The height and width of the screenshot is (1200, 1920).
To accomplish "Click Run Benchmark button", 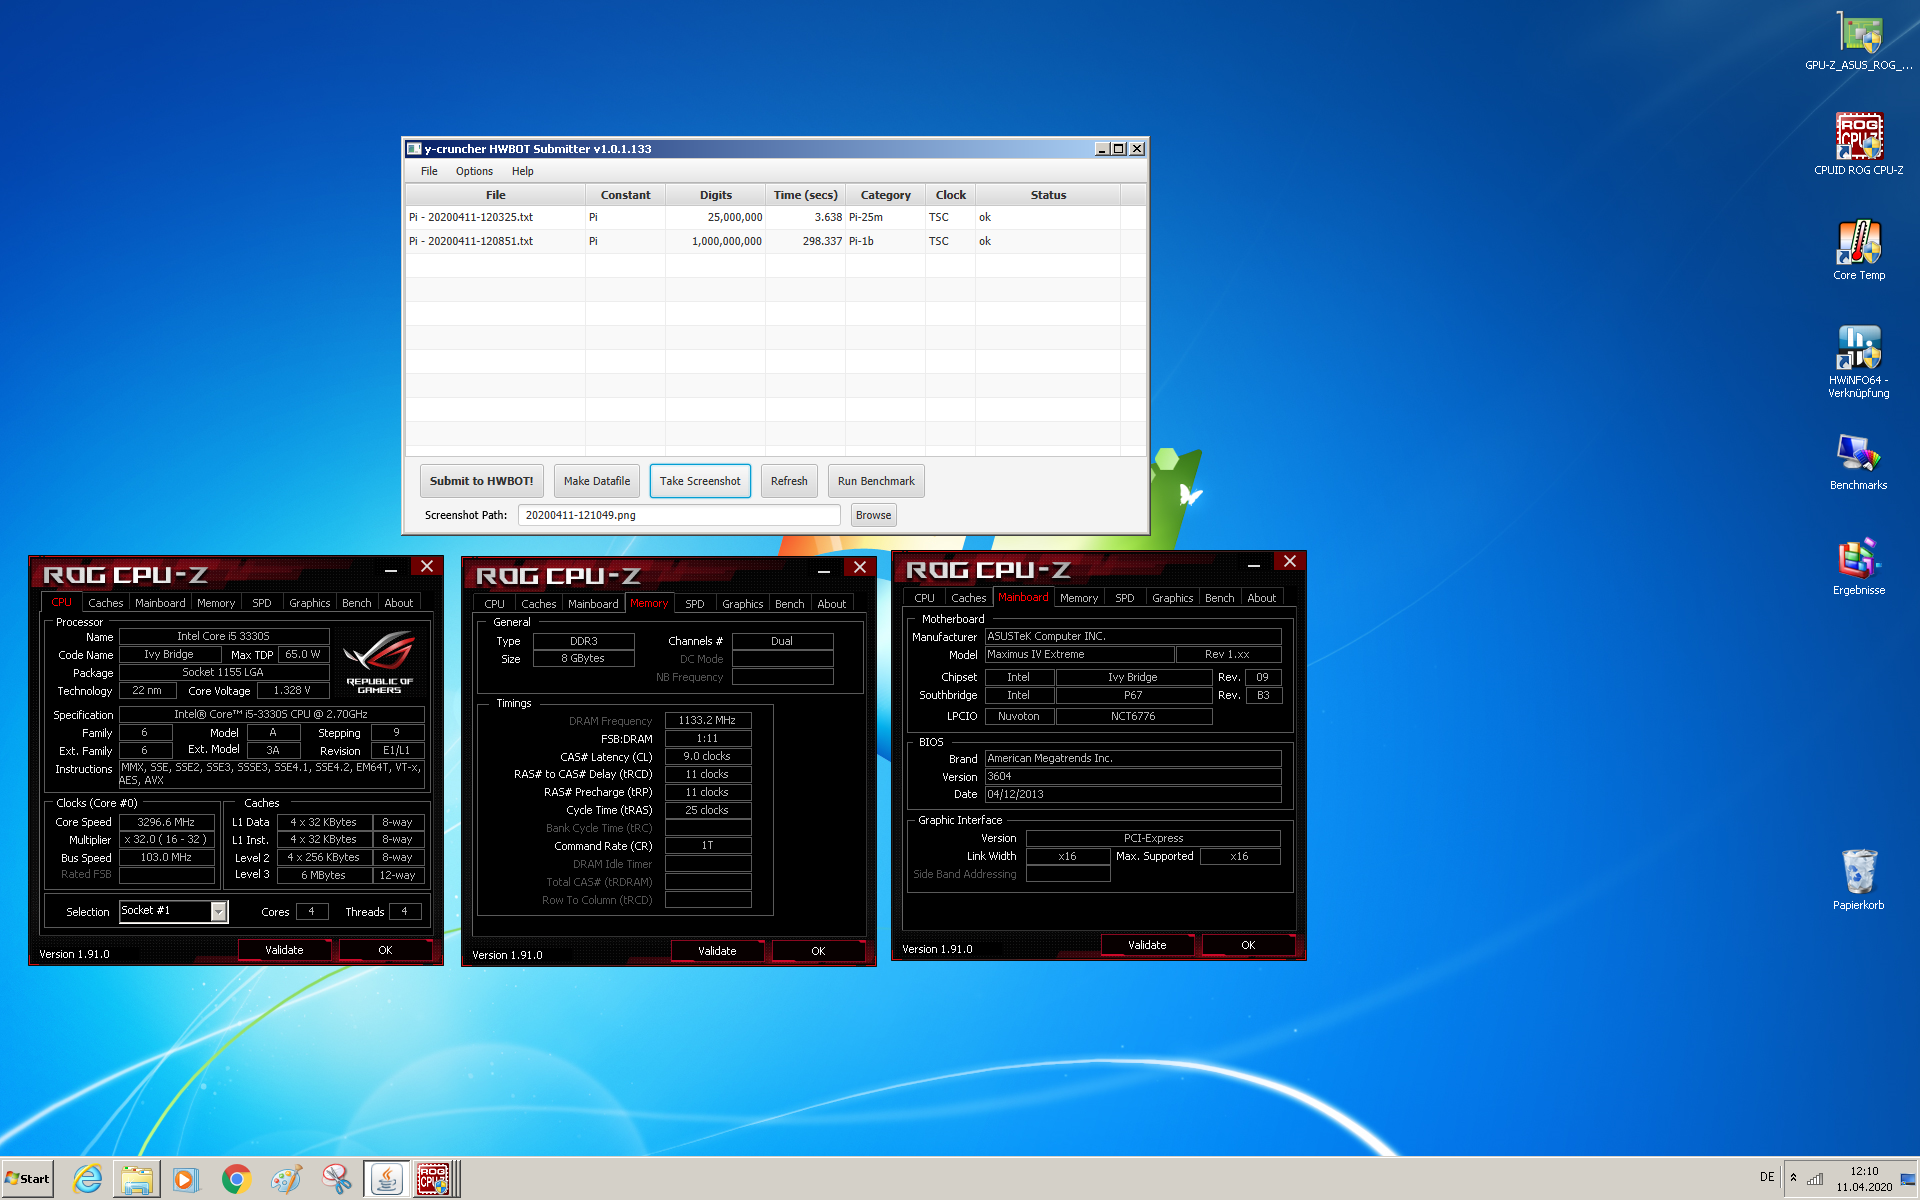I will [x=876, y=481].
